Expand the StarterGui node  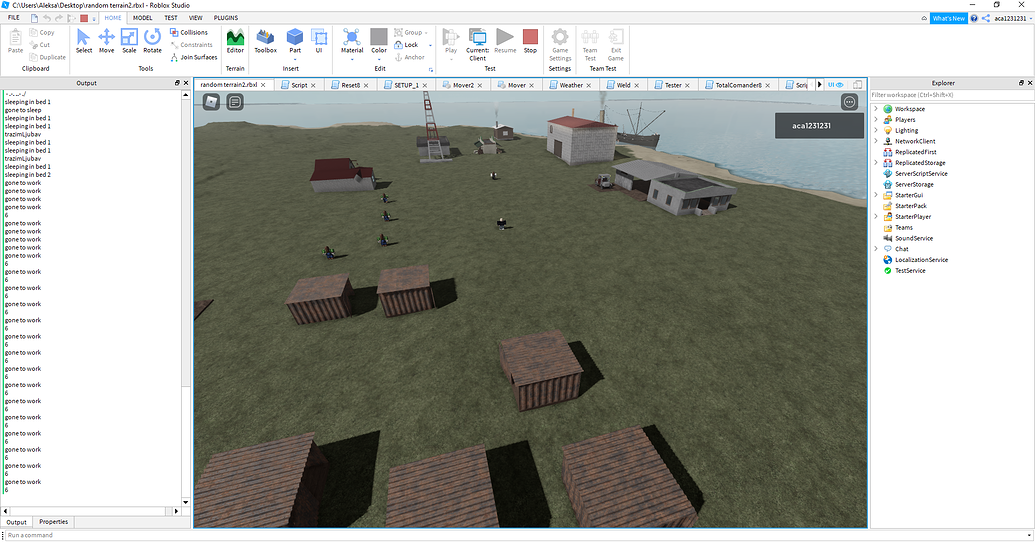(876, 195)
